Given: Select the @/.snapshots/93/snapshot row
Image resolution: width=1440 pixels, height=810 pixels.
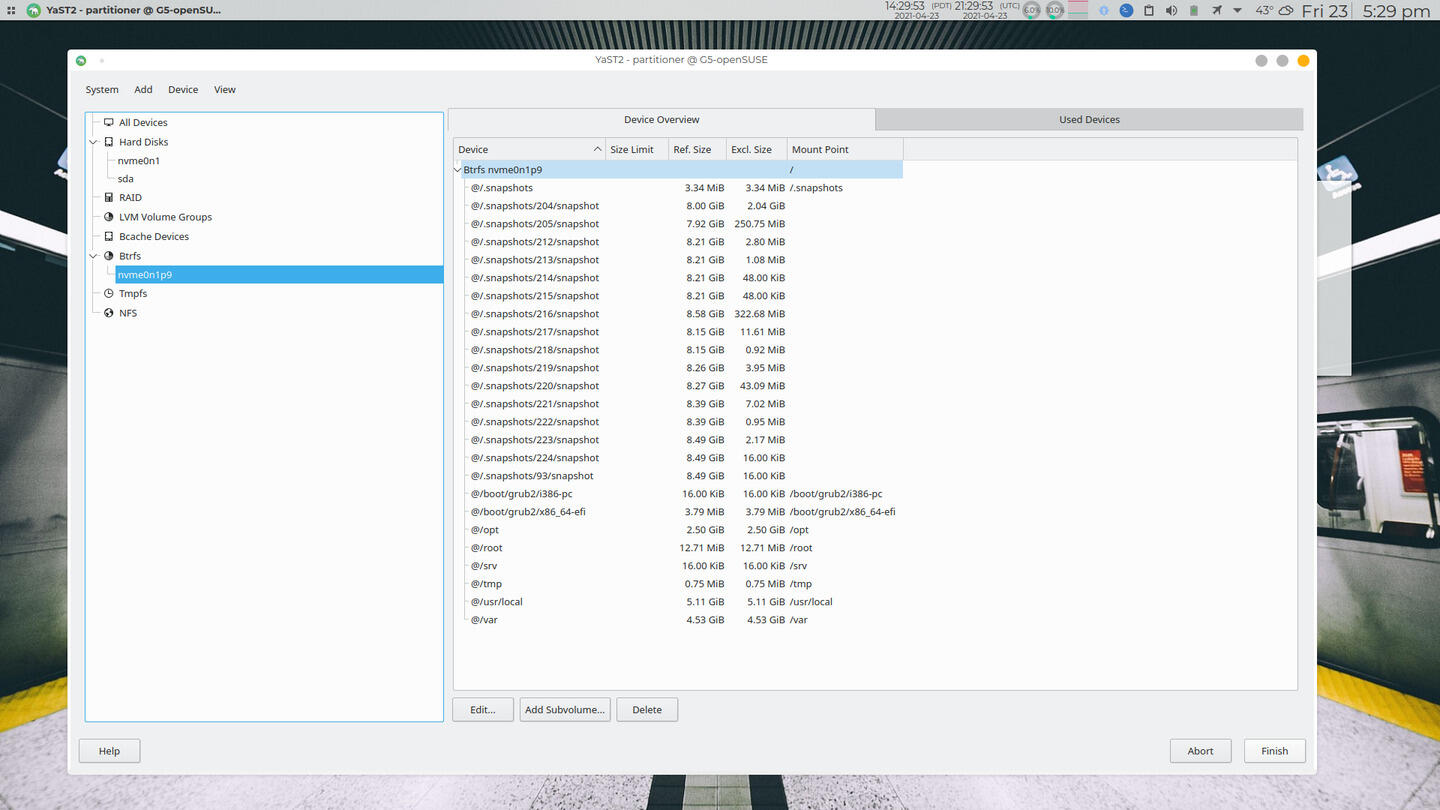Looking at the screenshot, I should point(678,476).
